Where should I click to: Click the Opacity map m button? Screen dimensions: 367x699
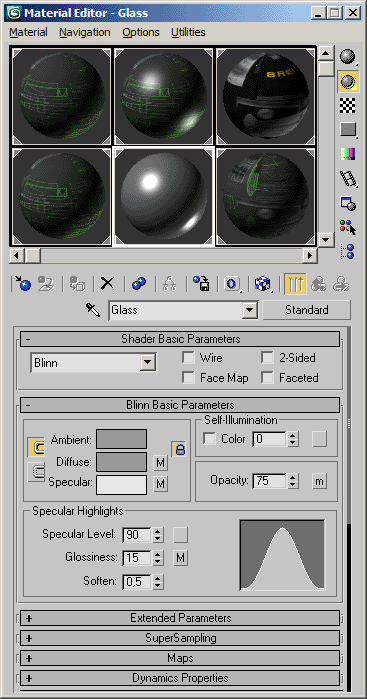click(x=319, y=481)
